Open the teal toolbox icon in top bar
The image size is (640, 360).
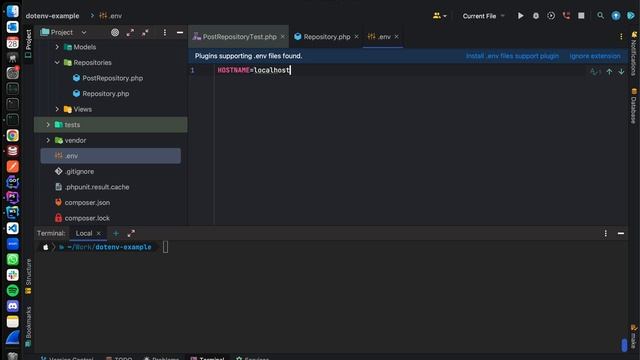631,16
